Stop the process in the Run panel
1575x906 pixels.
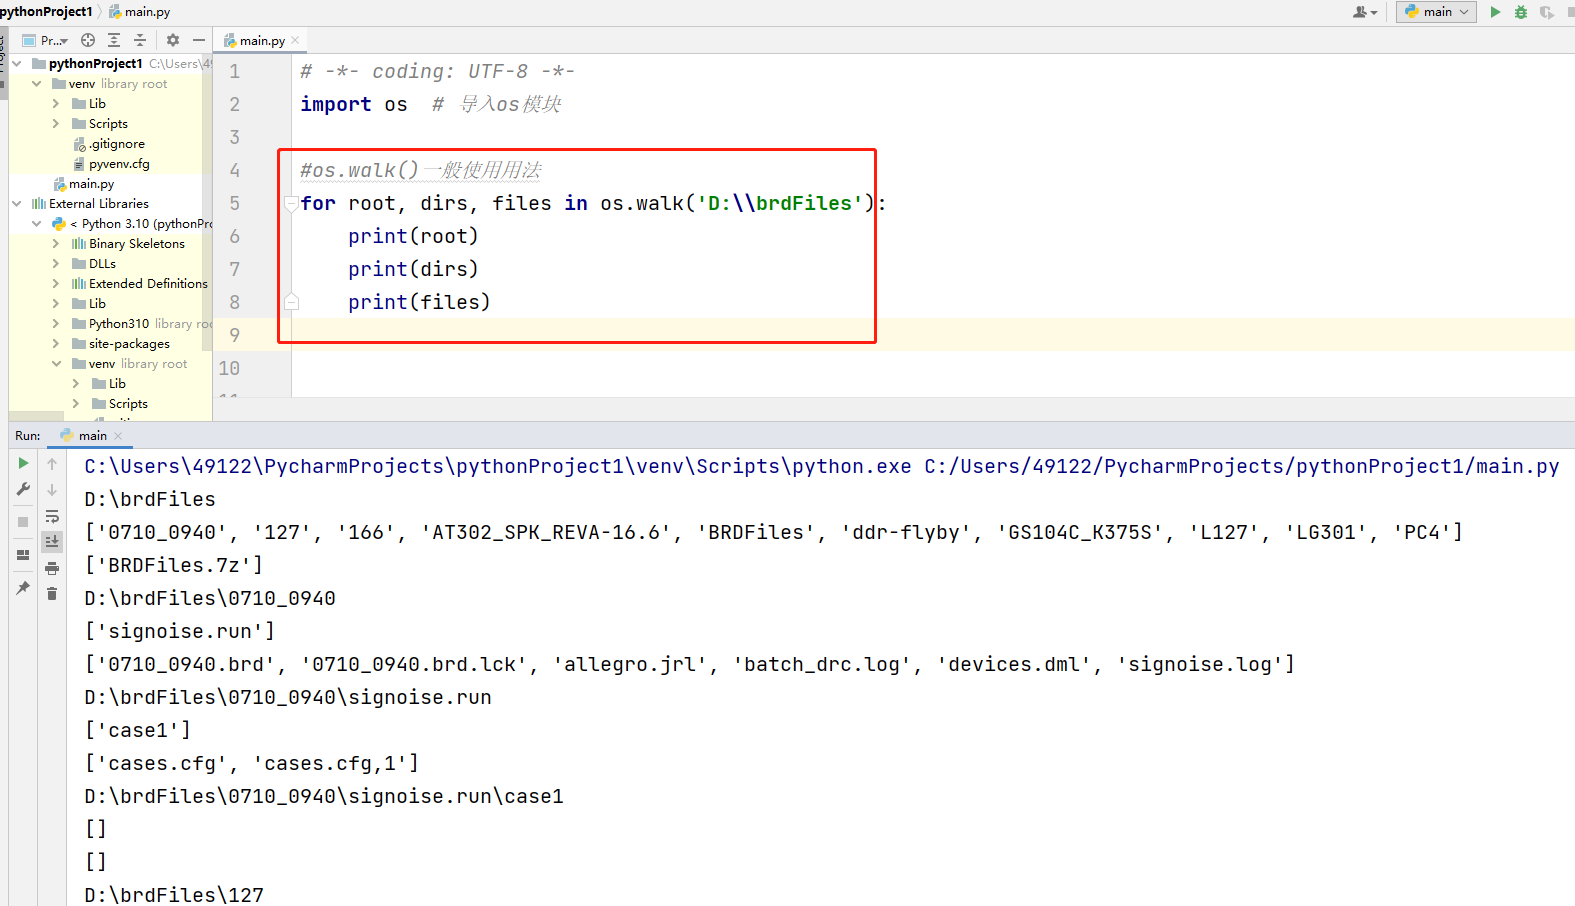(x=23, y=522)
